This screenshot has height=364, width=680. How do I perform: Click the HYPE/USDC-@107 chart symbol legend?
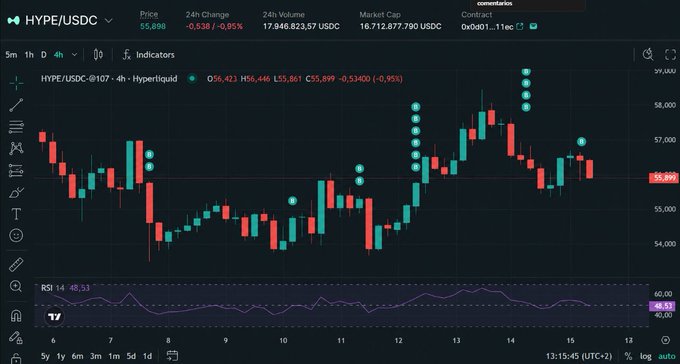tap(109, 79)
